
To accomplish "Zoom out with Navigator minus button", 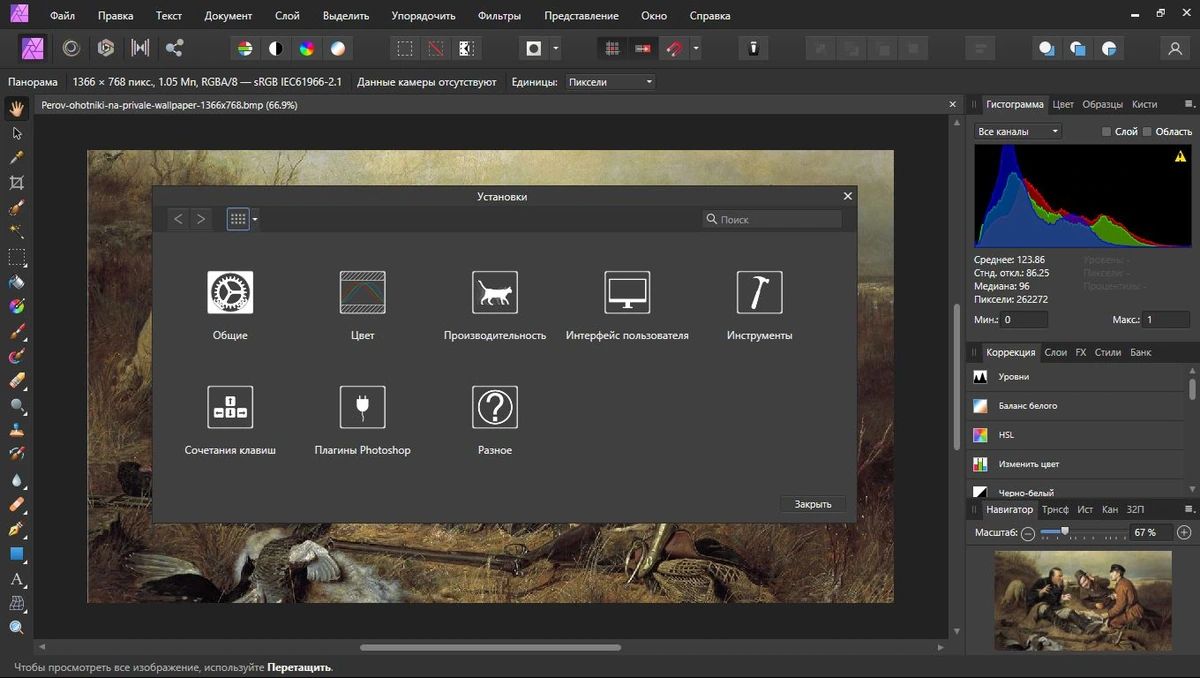I will [x=1028, y=533].
